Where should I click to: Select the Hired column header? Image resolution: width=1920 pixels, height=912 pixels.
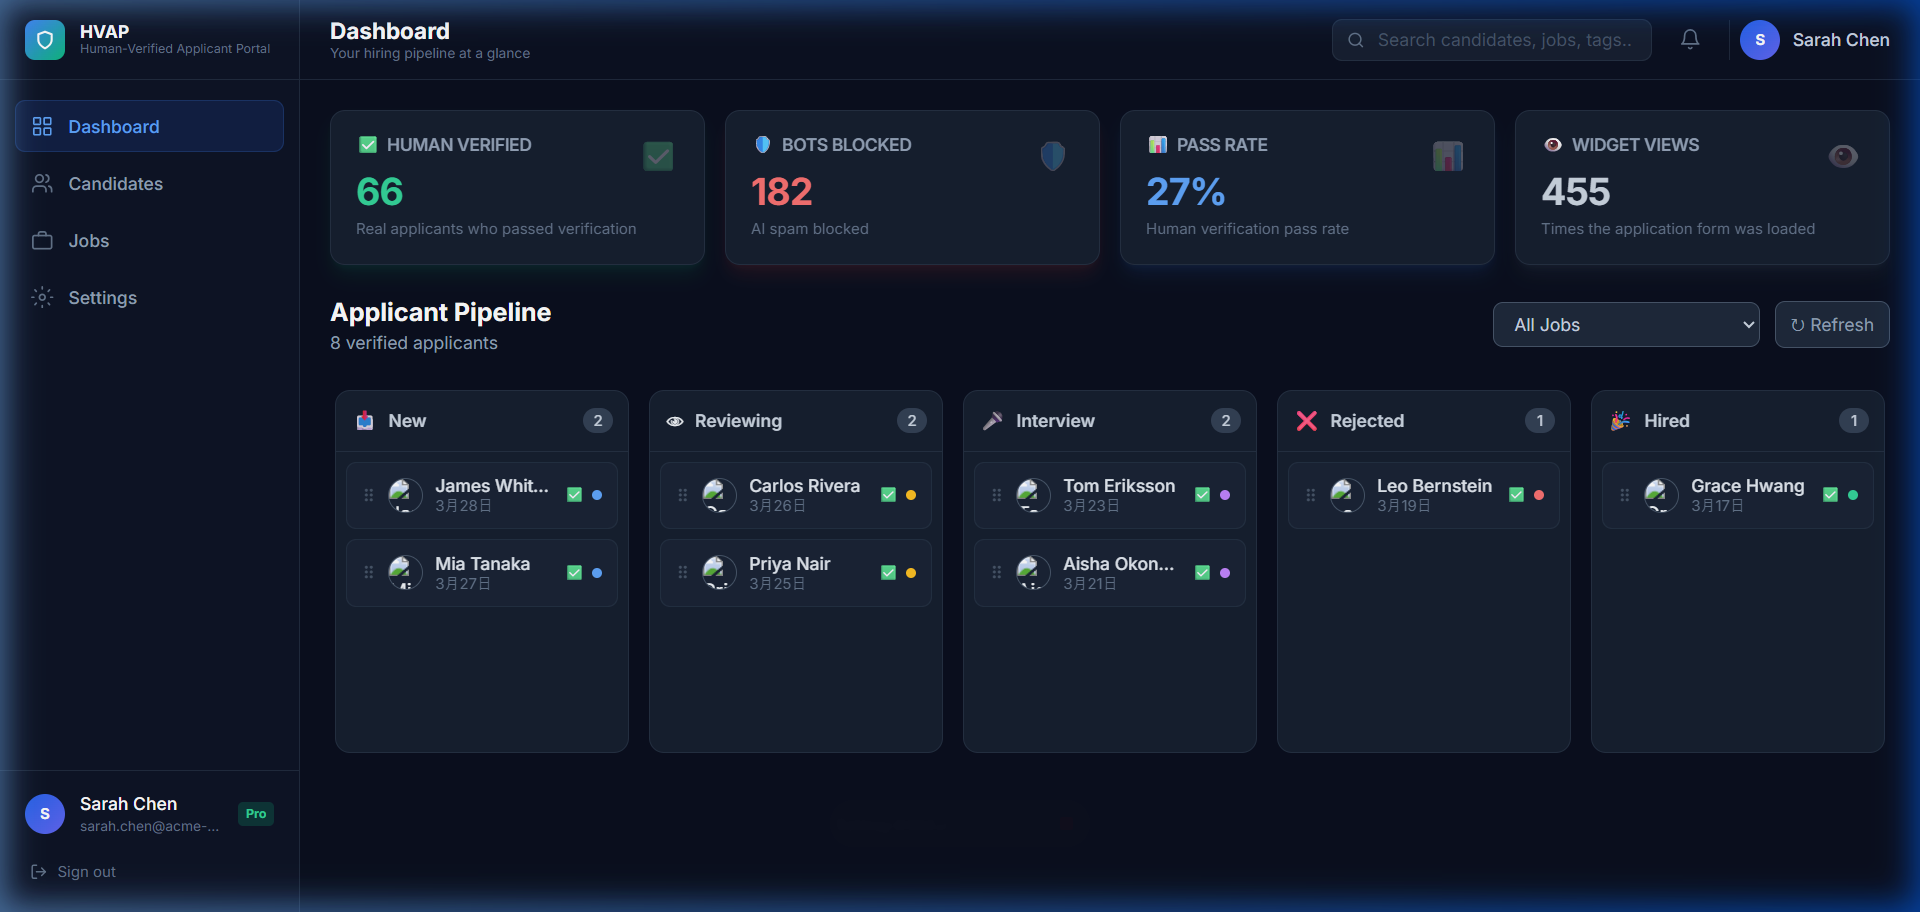coord(1666,421)
